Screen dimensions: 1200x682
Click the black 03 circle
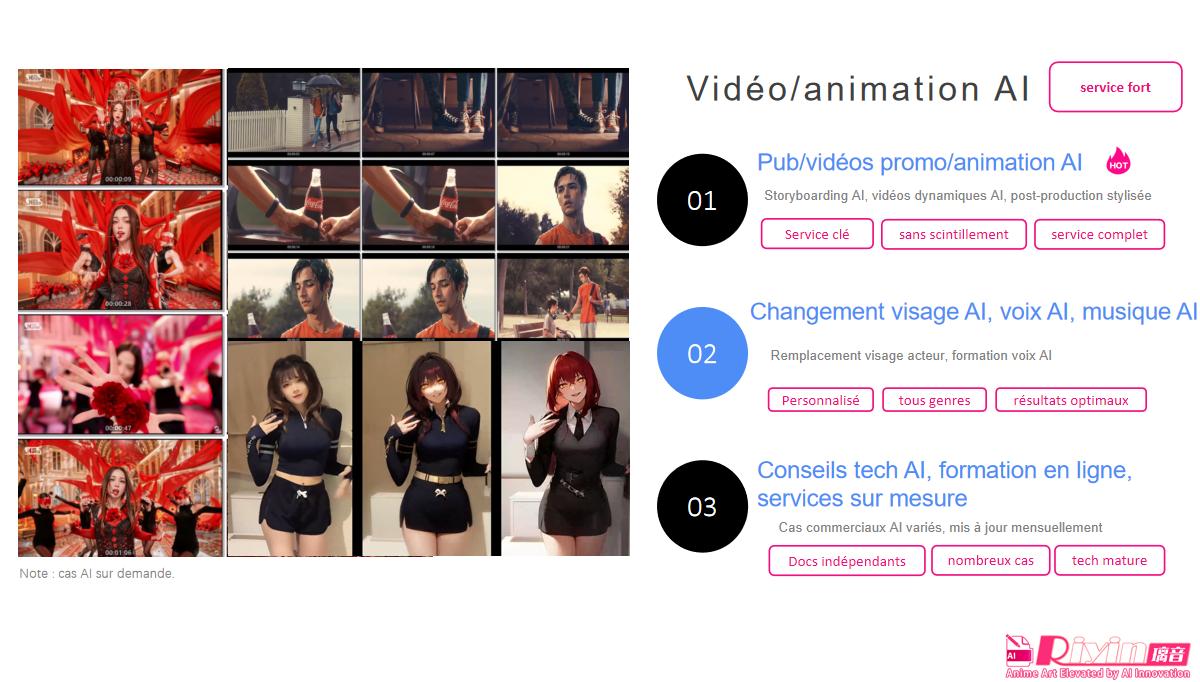click(x=702, y=506)
